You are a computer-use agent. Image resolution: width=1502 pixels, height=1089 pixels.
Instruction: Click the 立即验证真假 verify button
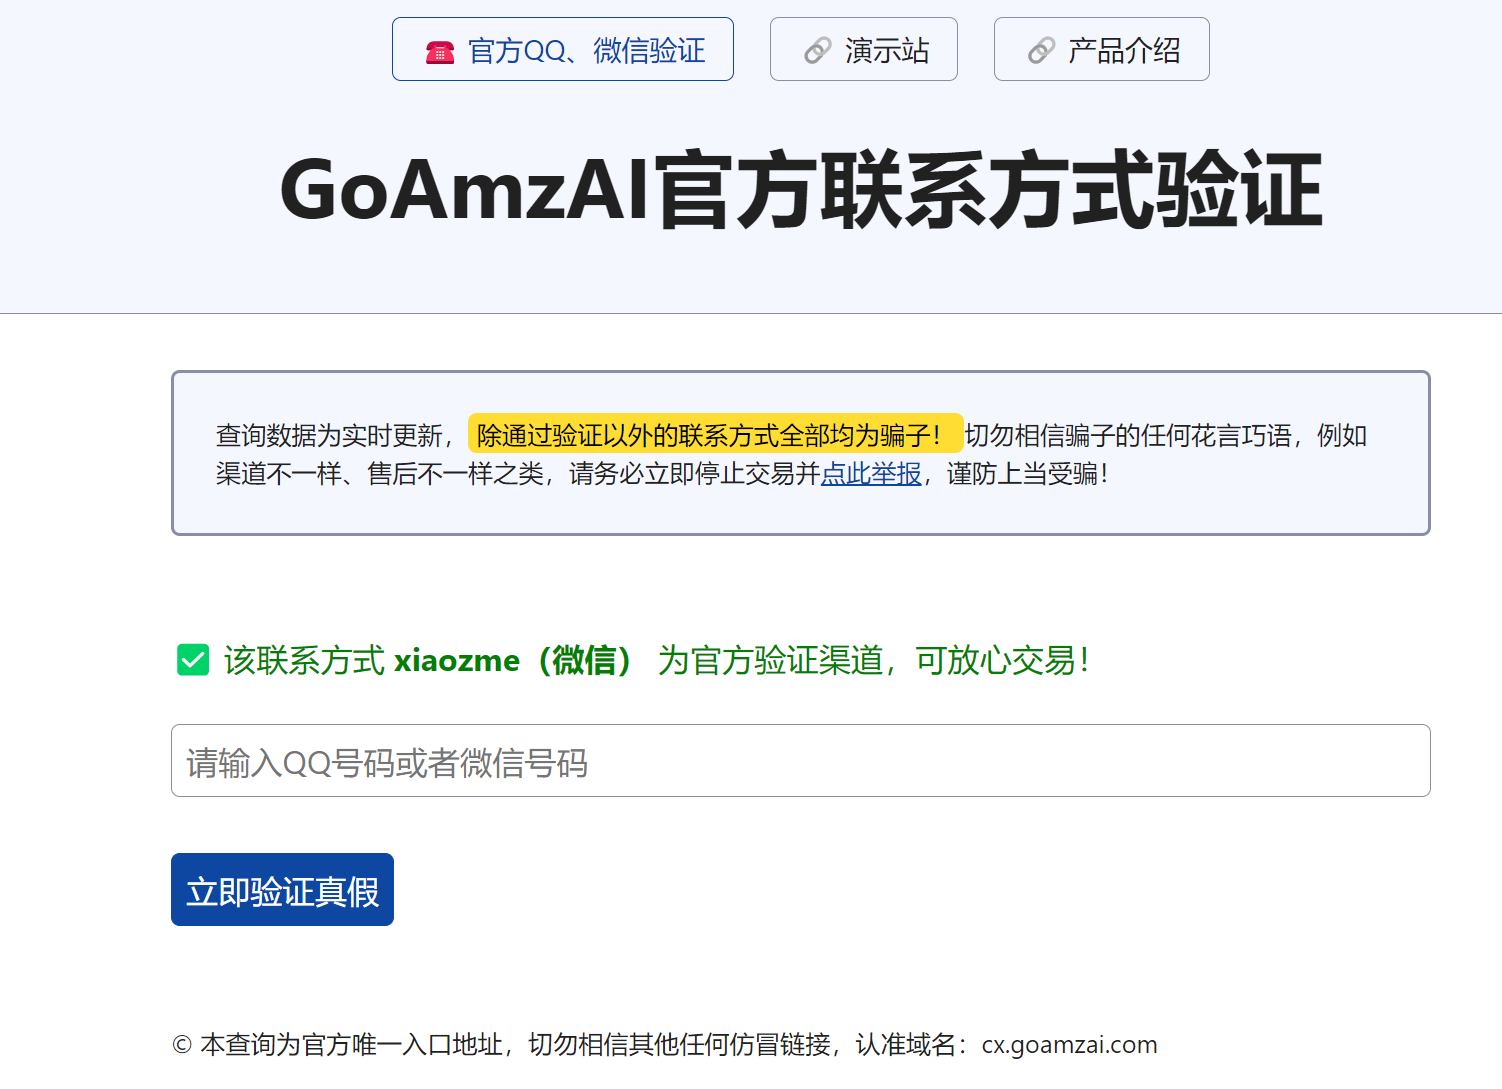point(282,890)
